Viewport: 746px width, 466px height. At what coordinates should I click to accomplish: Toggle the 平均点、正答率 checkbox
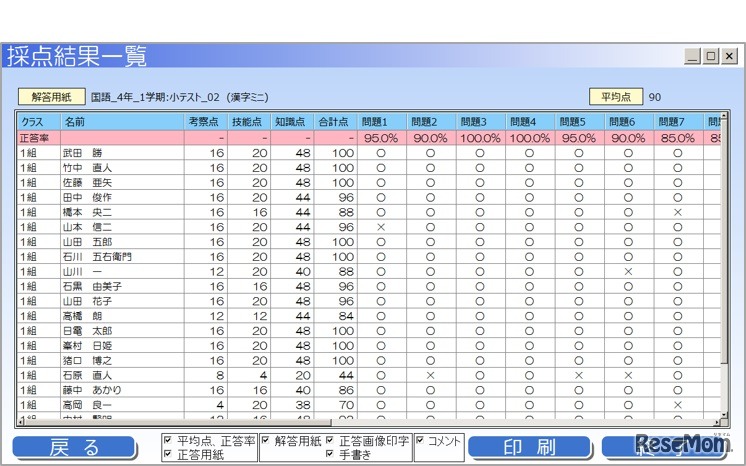pos(167,440)
